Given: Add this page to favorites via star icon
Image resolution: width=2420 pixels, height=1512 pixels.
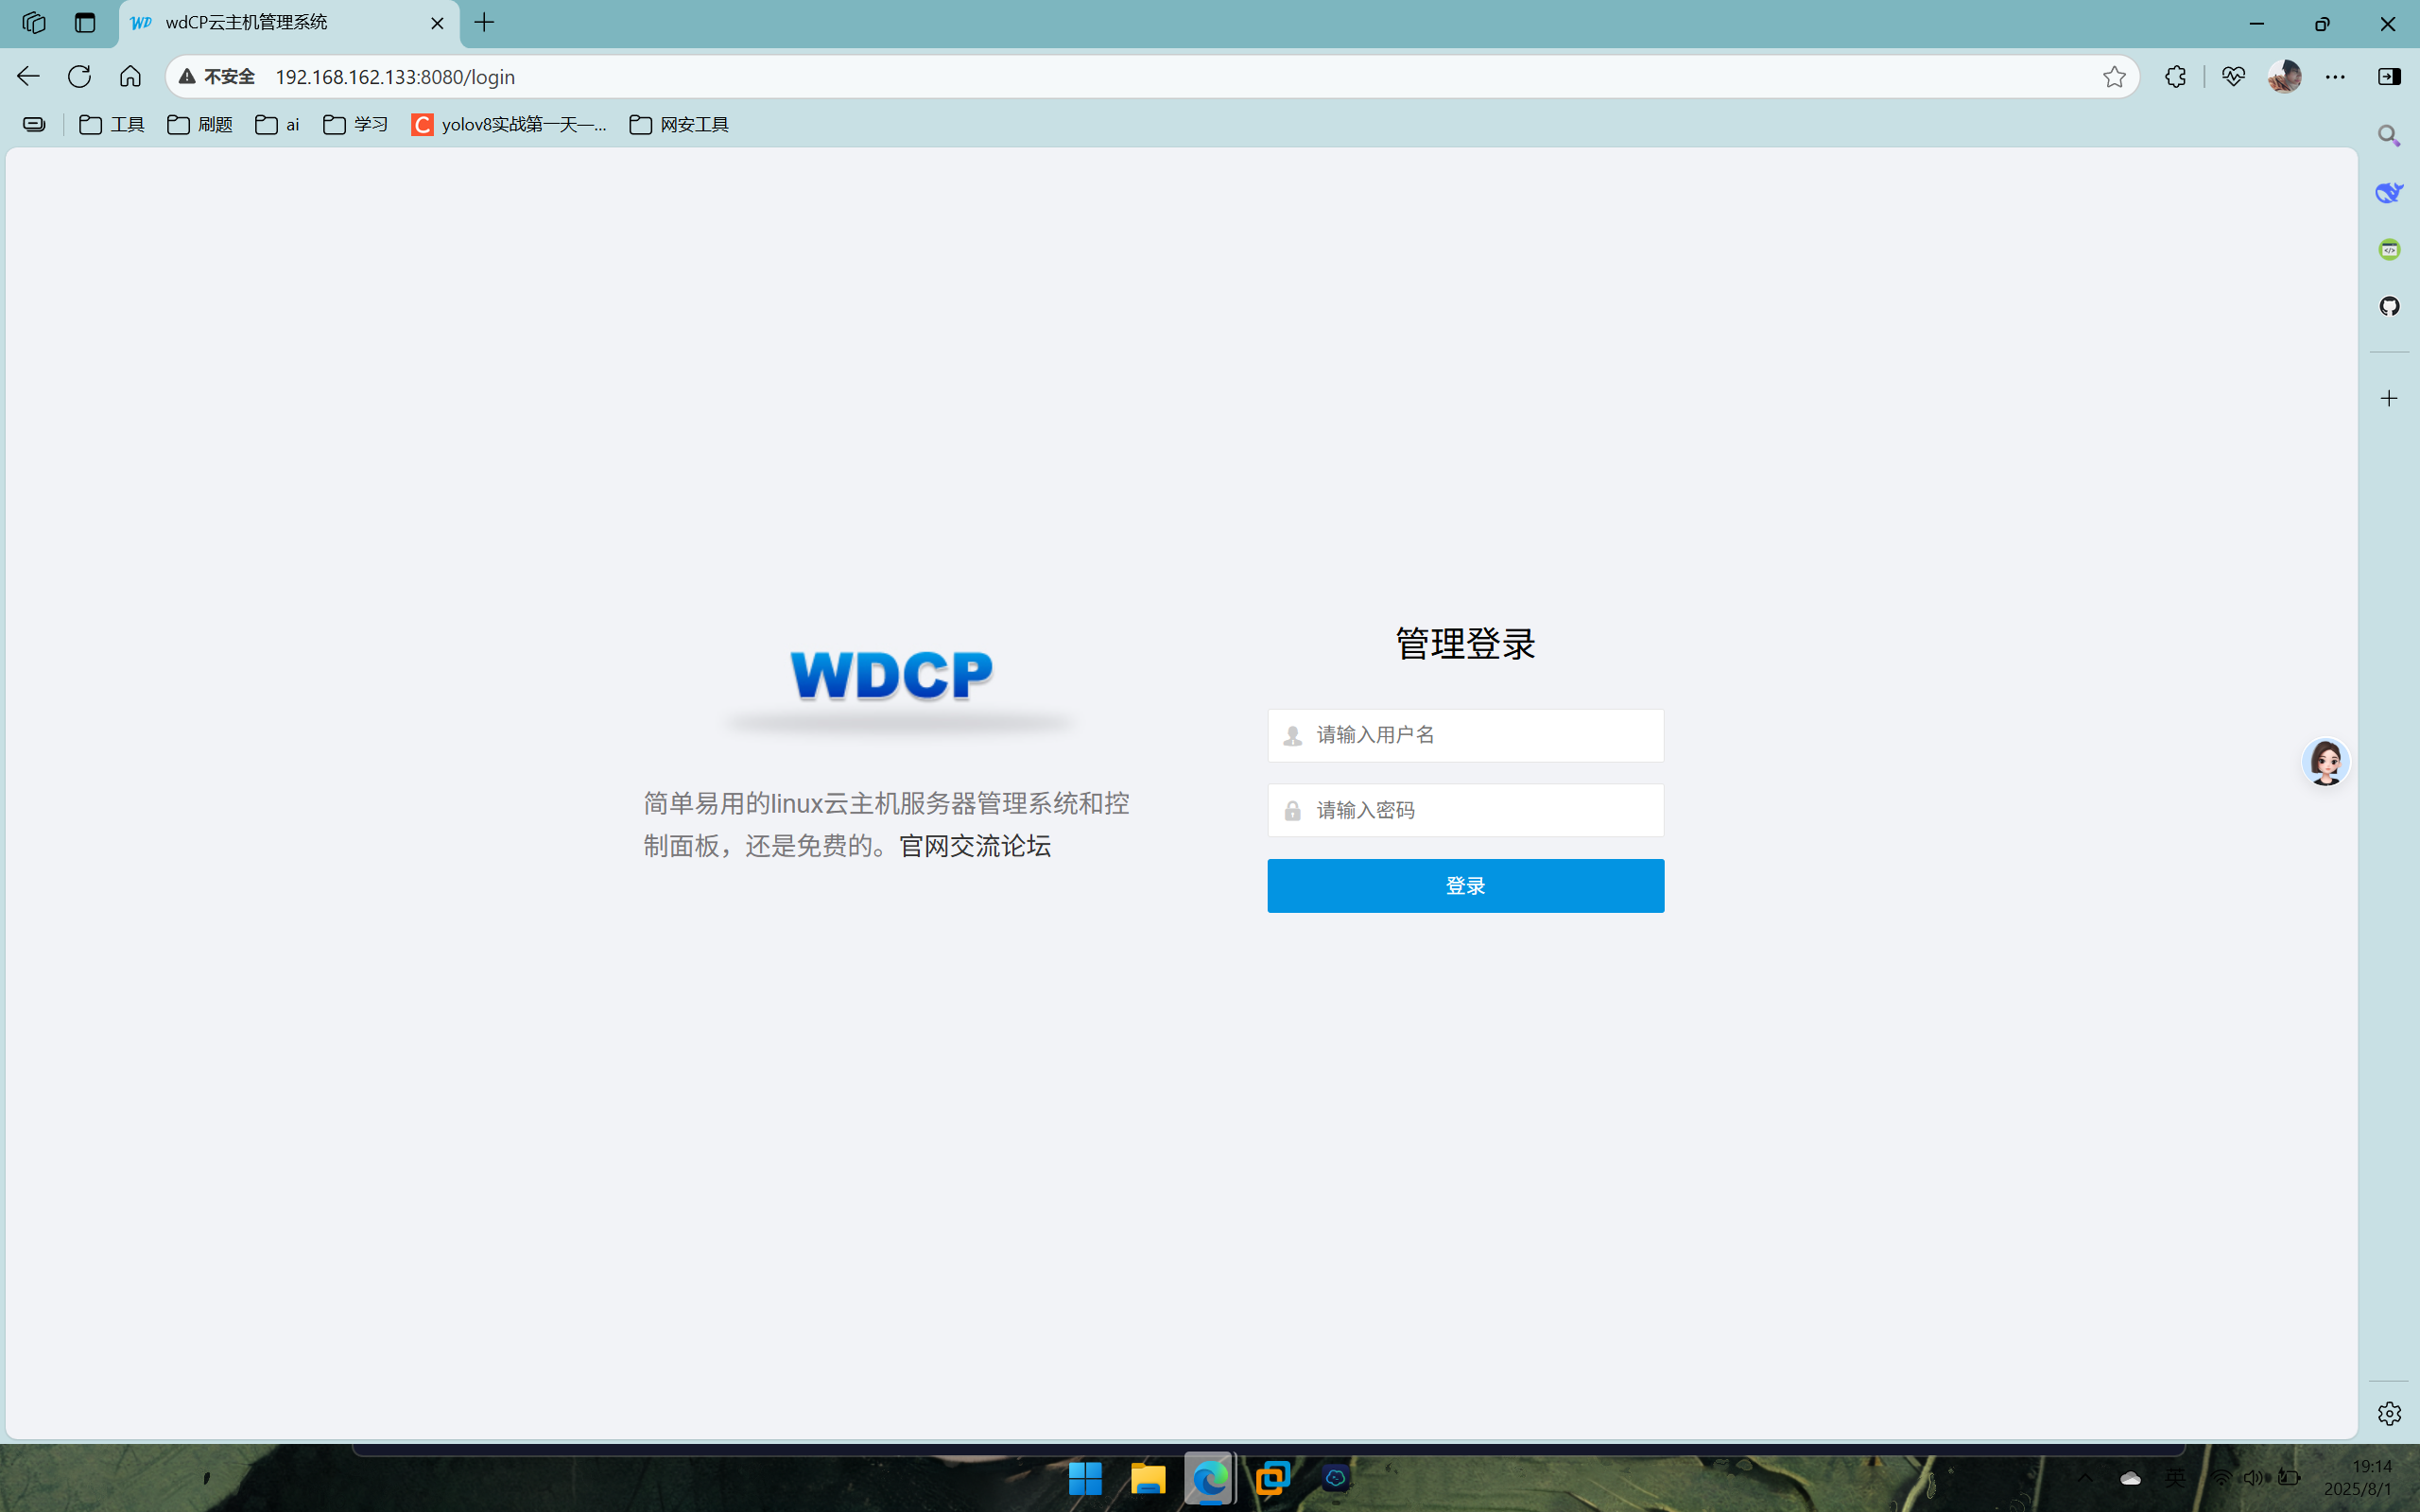Looking at the screenshot, I should pyautogui.click(x=2114, y=76).
